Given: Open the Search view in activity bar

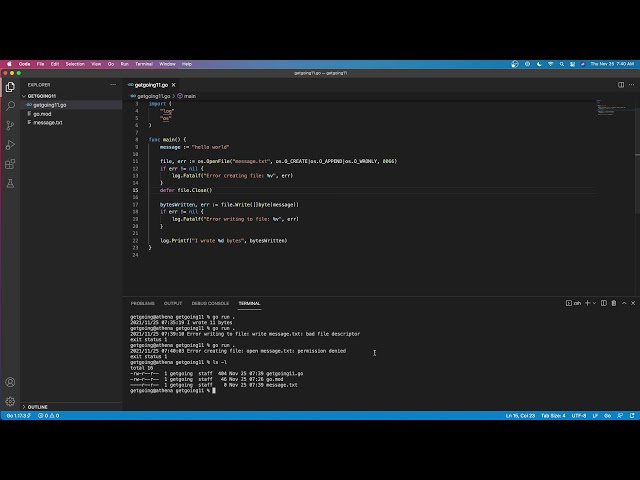Looking at the screenshot, I should [10, 106].
